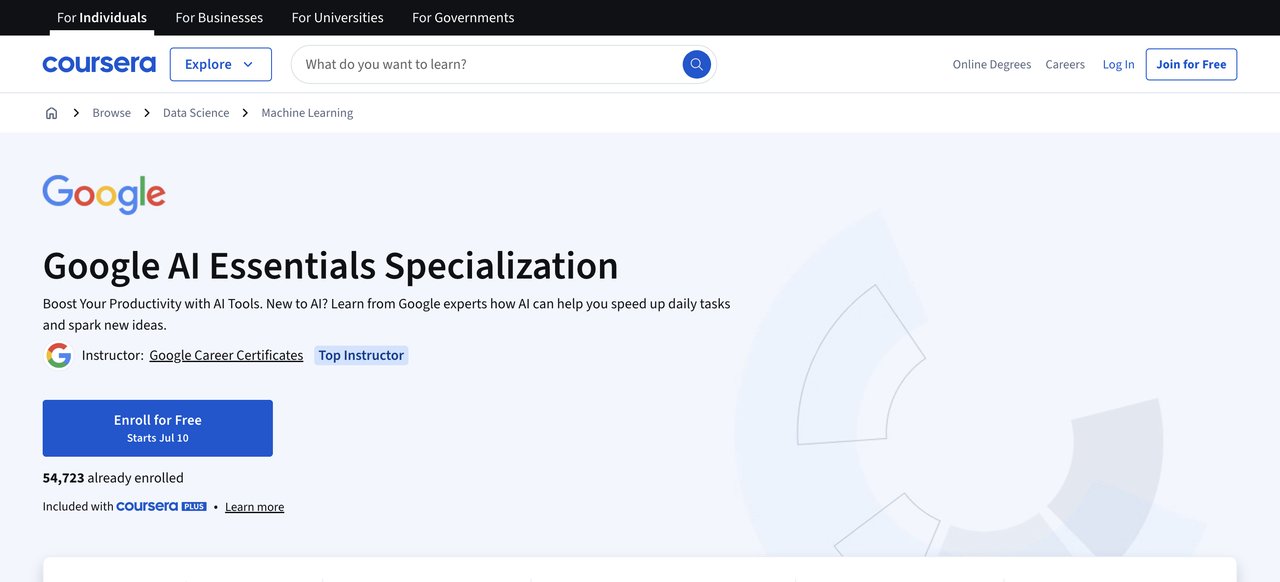Click the large Google logo
The height and width of the screenshot is (582, 1280).
tap(104, 194)
